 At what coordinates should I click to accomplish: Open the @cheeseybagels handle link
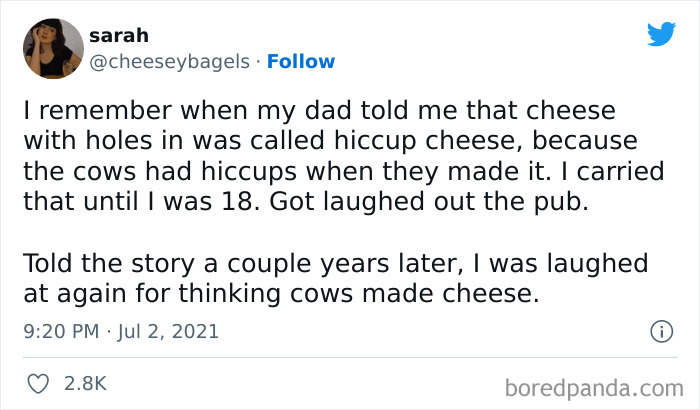point(170,62)
